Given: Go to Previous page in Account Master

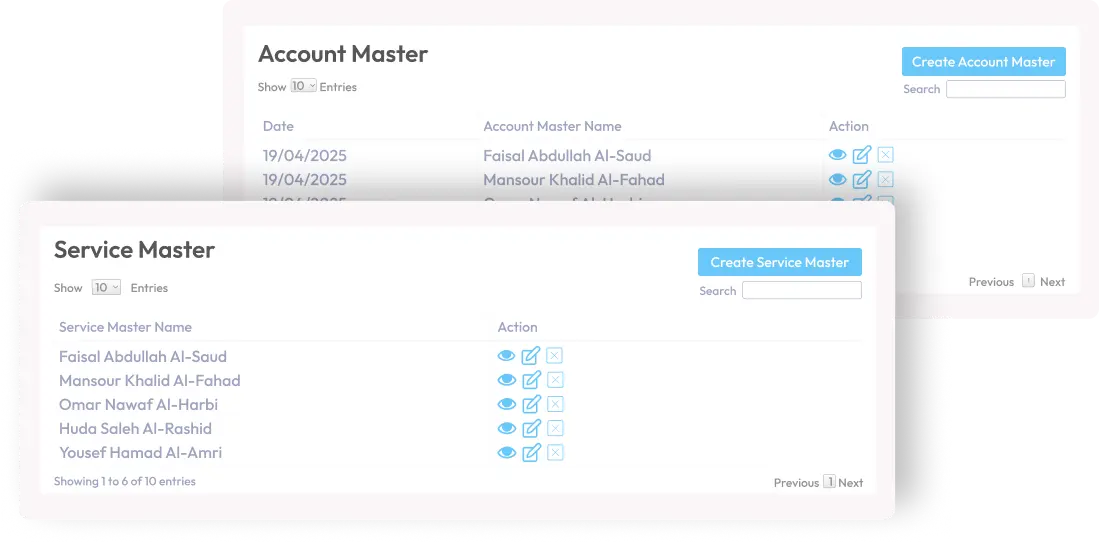Looking at the screenshot, I should (991, 282).
